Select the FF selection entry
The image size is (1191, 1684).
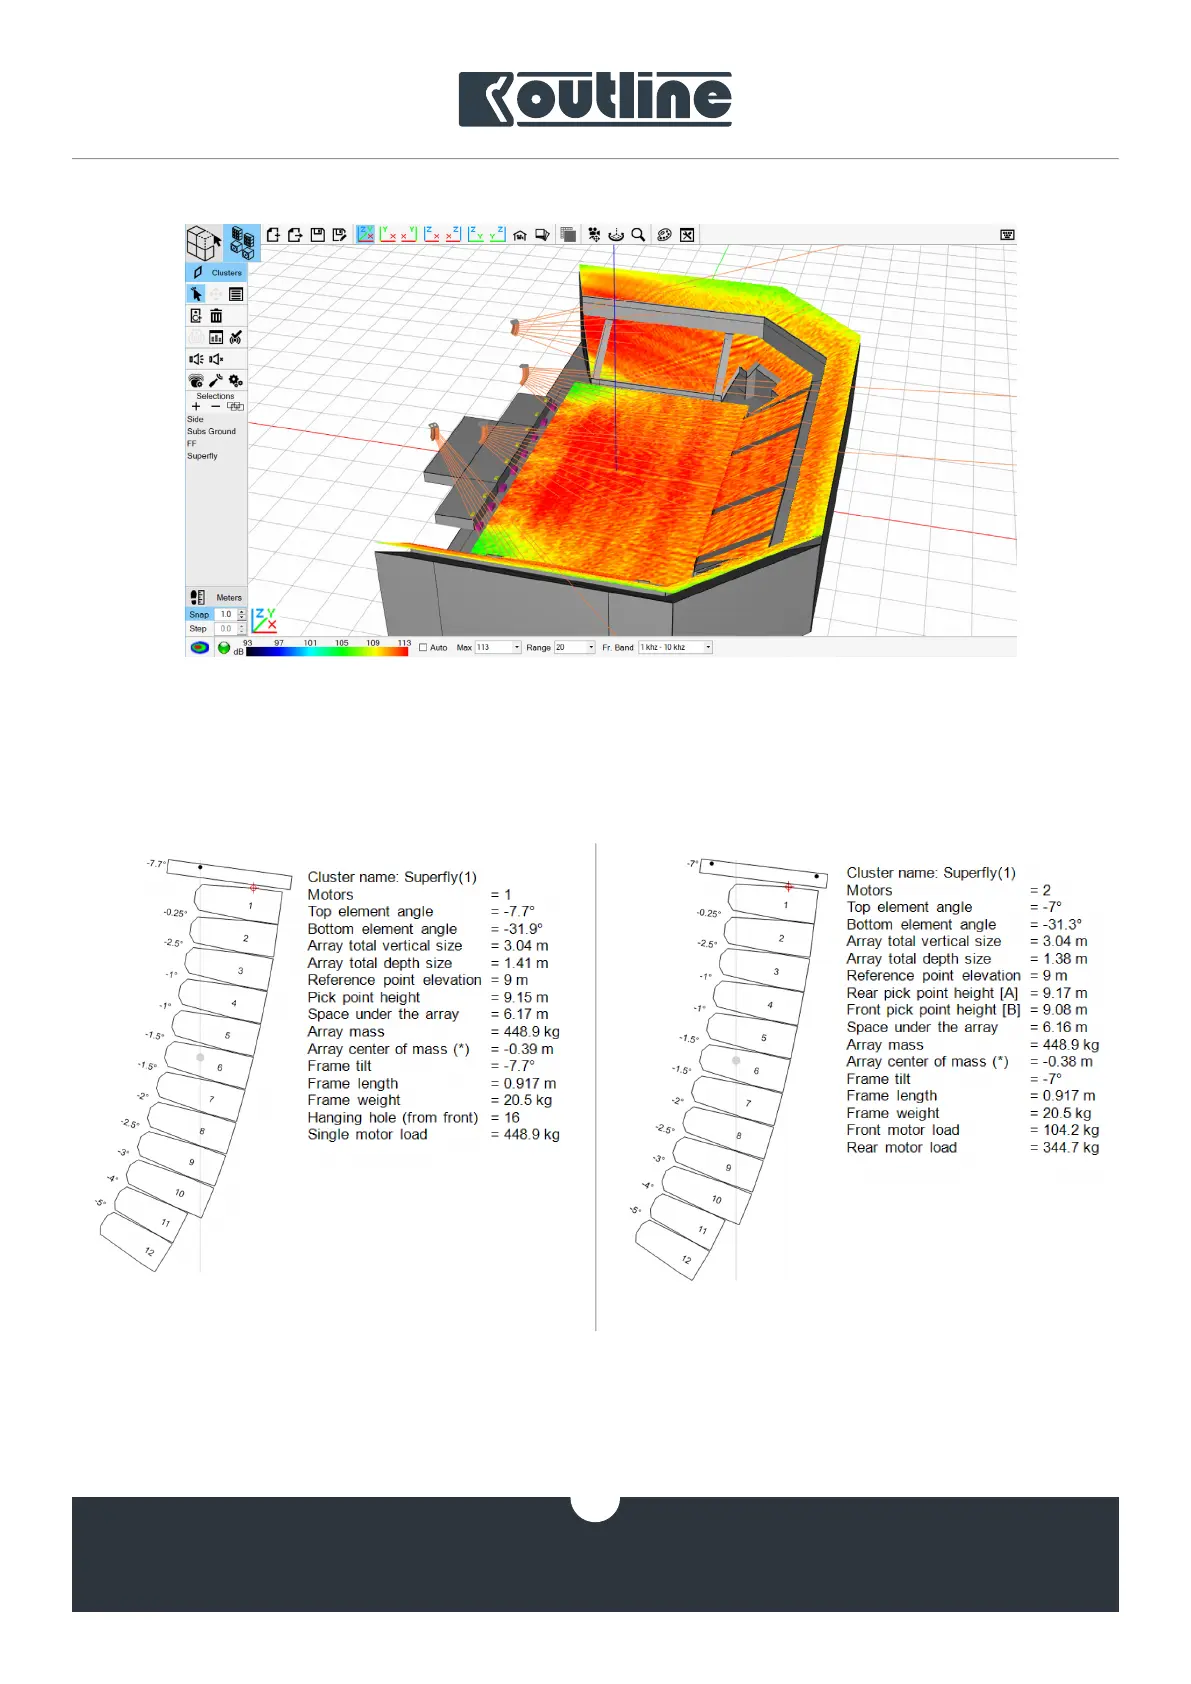point(191,444)
